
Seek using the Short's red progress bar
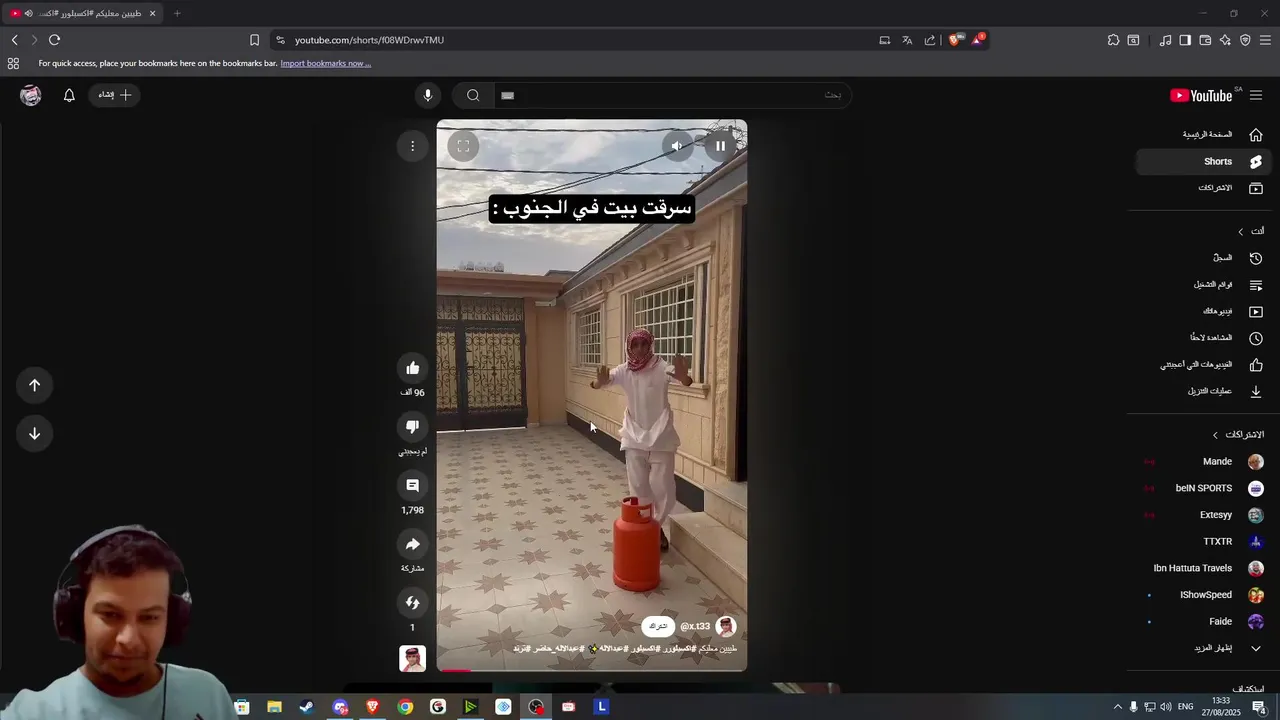click(592, 670)
